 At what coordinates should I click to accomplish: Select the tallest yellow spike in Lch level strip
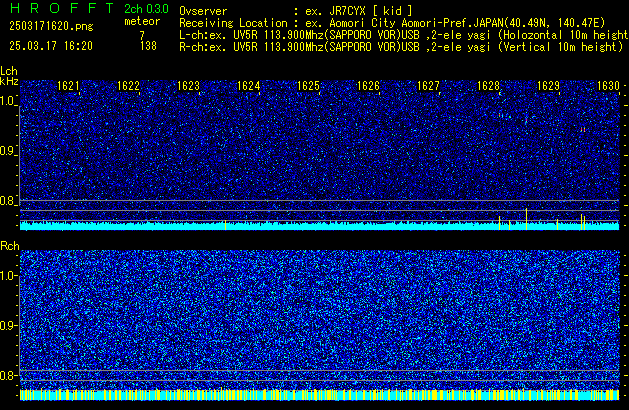pyautogui.click(x=526, y=219)
